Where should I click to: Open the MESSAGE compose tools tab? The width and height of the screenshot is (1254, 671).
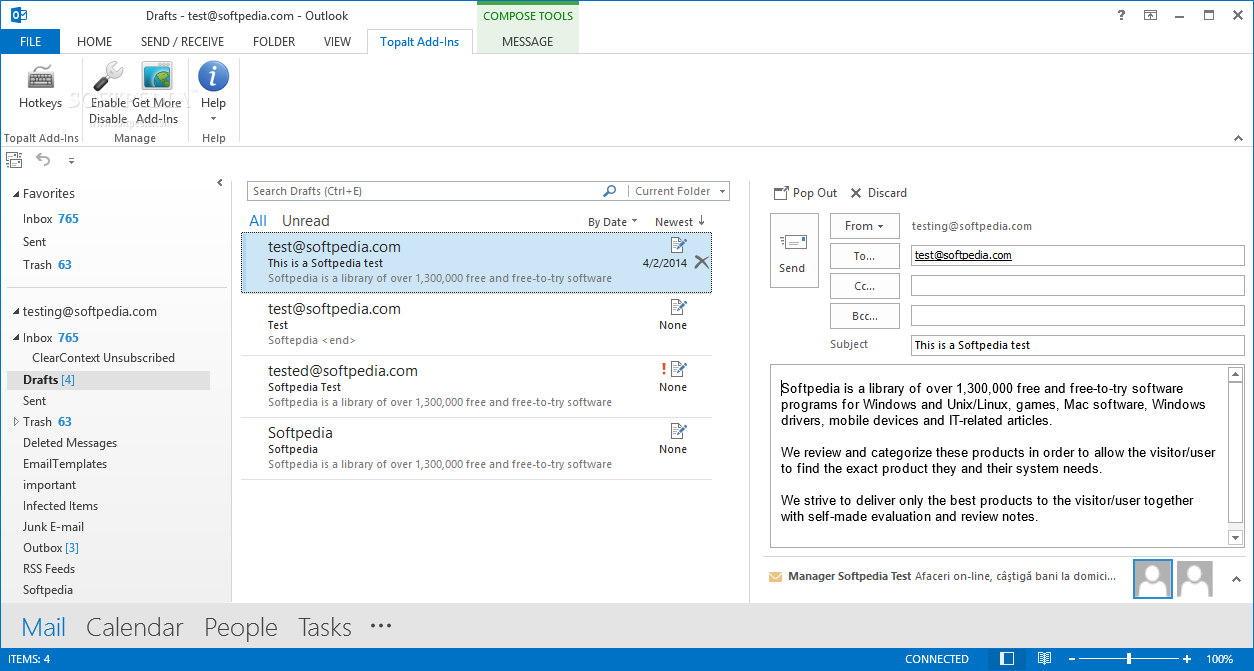527,41
